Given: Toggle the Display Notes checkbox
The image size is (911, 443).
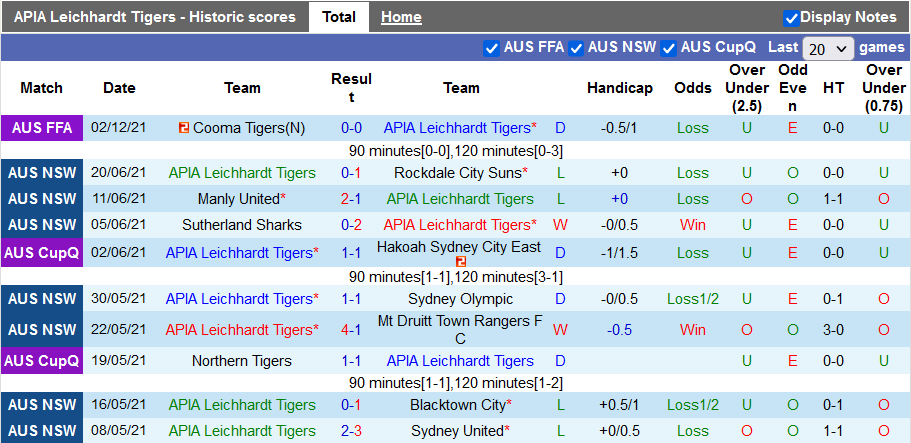Looking at the screenshot, I should click(791, 18).
